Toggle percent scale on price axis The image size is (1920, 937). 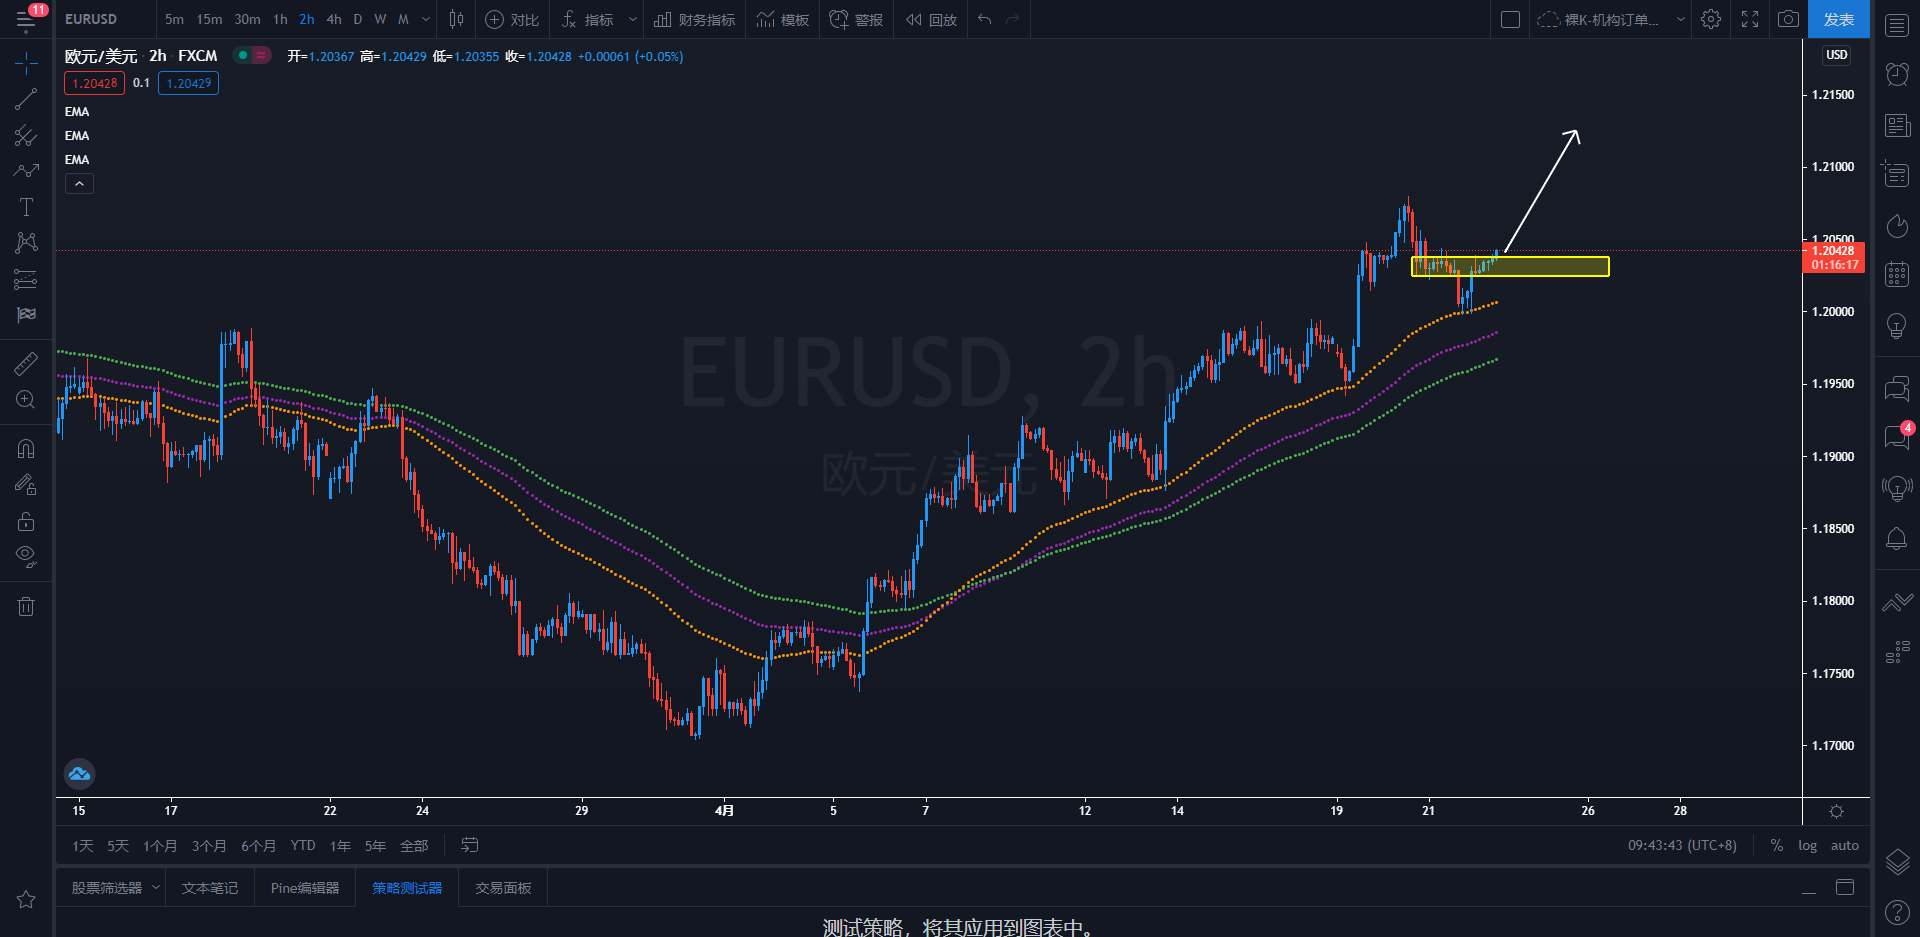point(1776,845)
